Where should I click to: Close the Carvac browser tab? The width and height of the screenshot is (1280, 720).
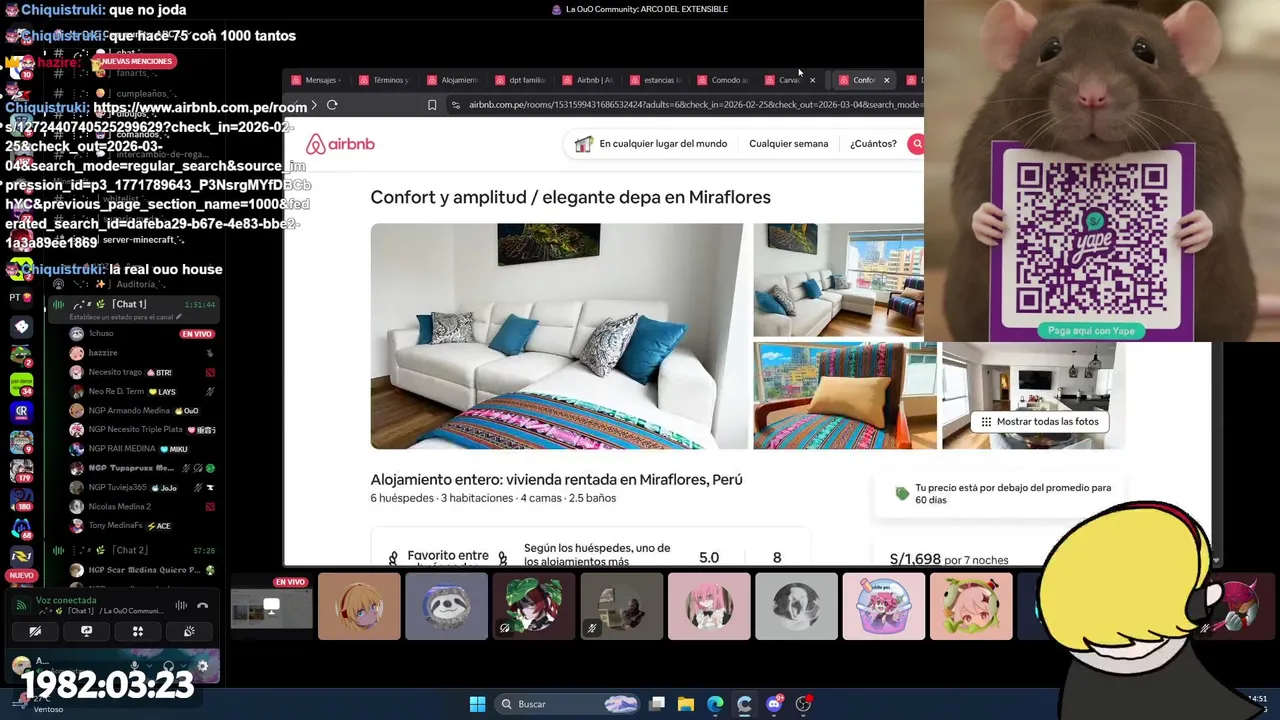812,80
